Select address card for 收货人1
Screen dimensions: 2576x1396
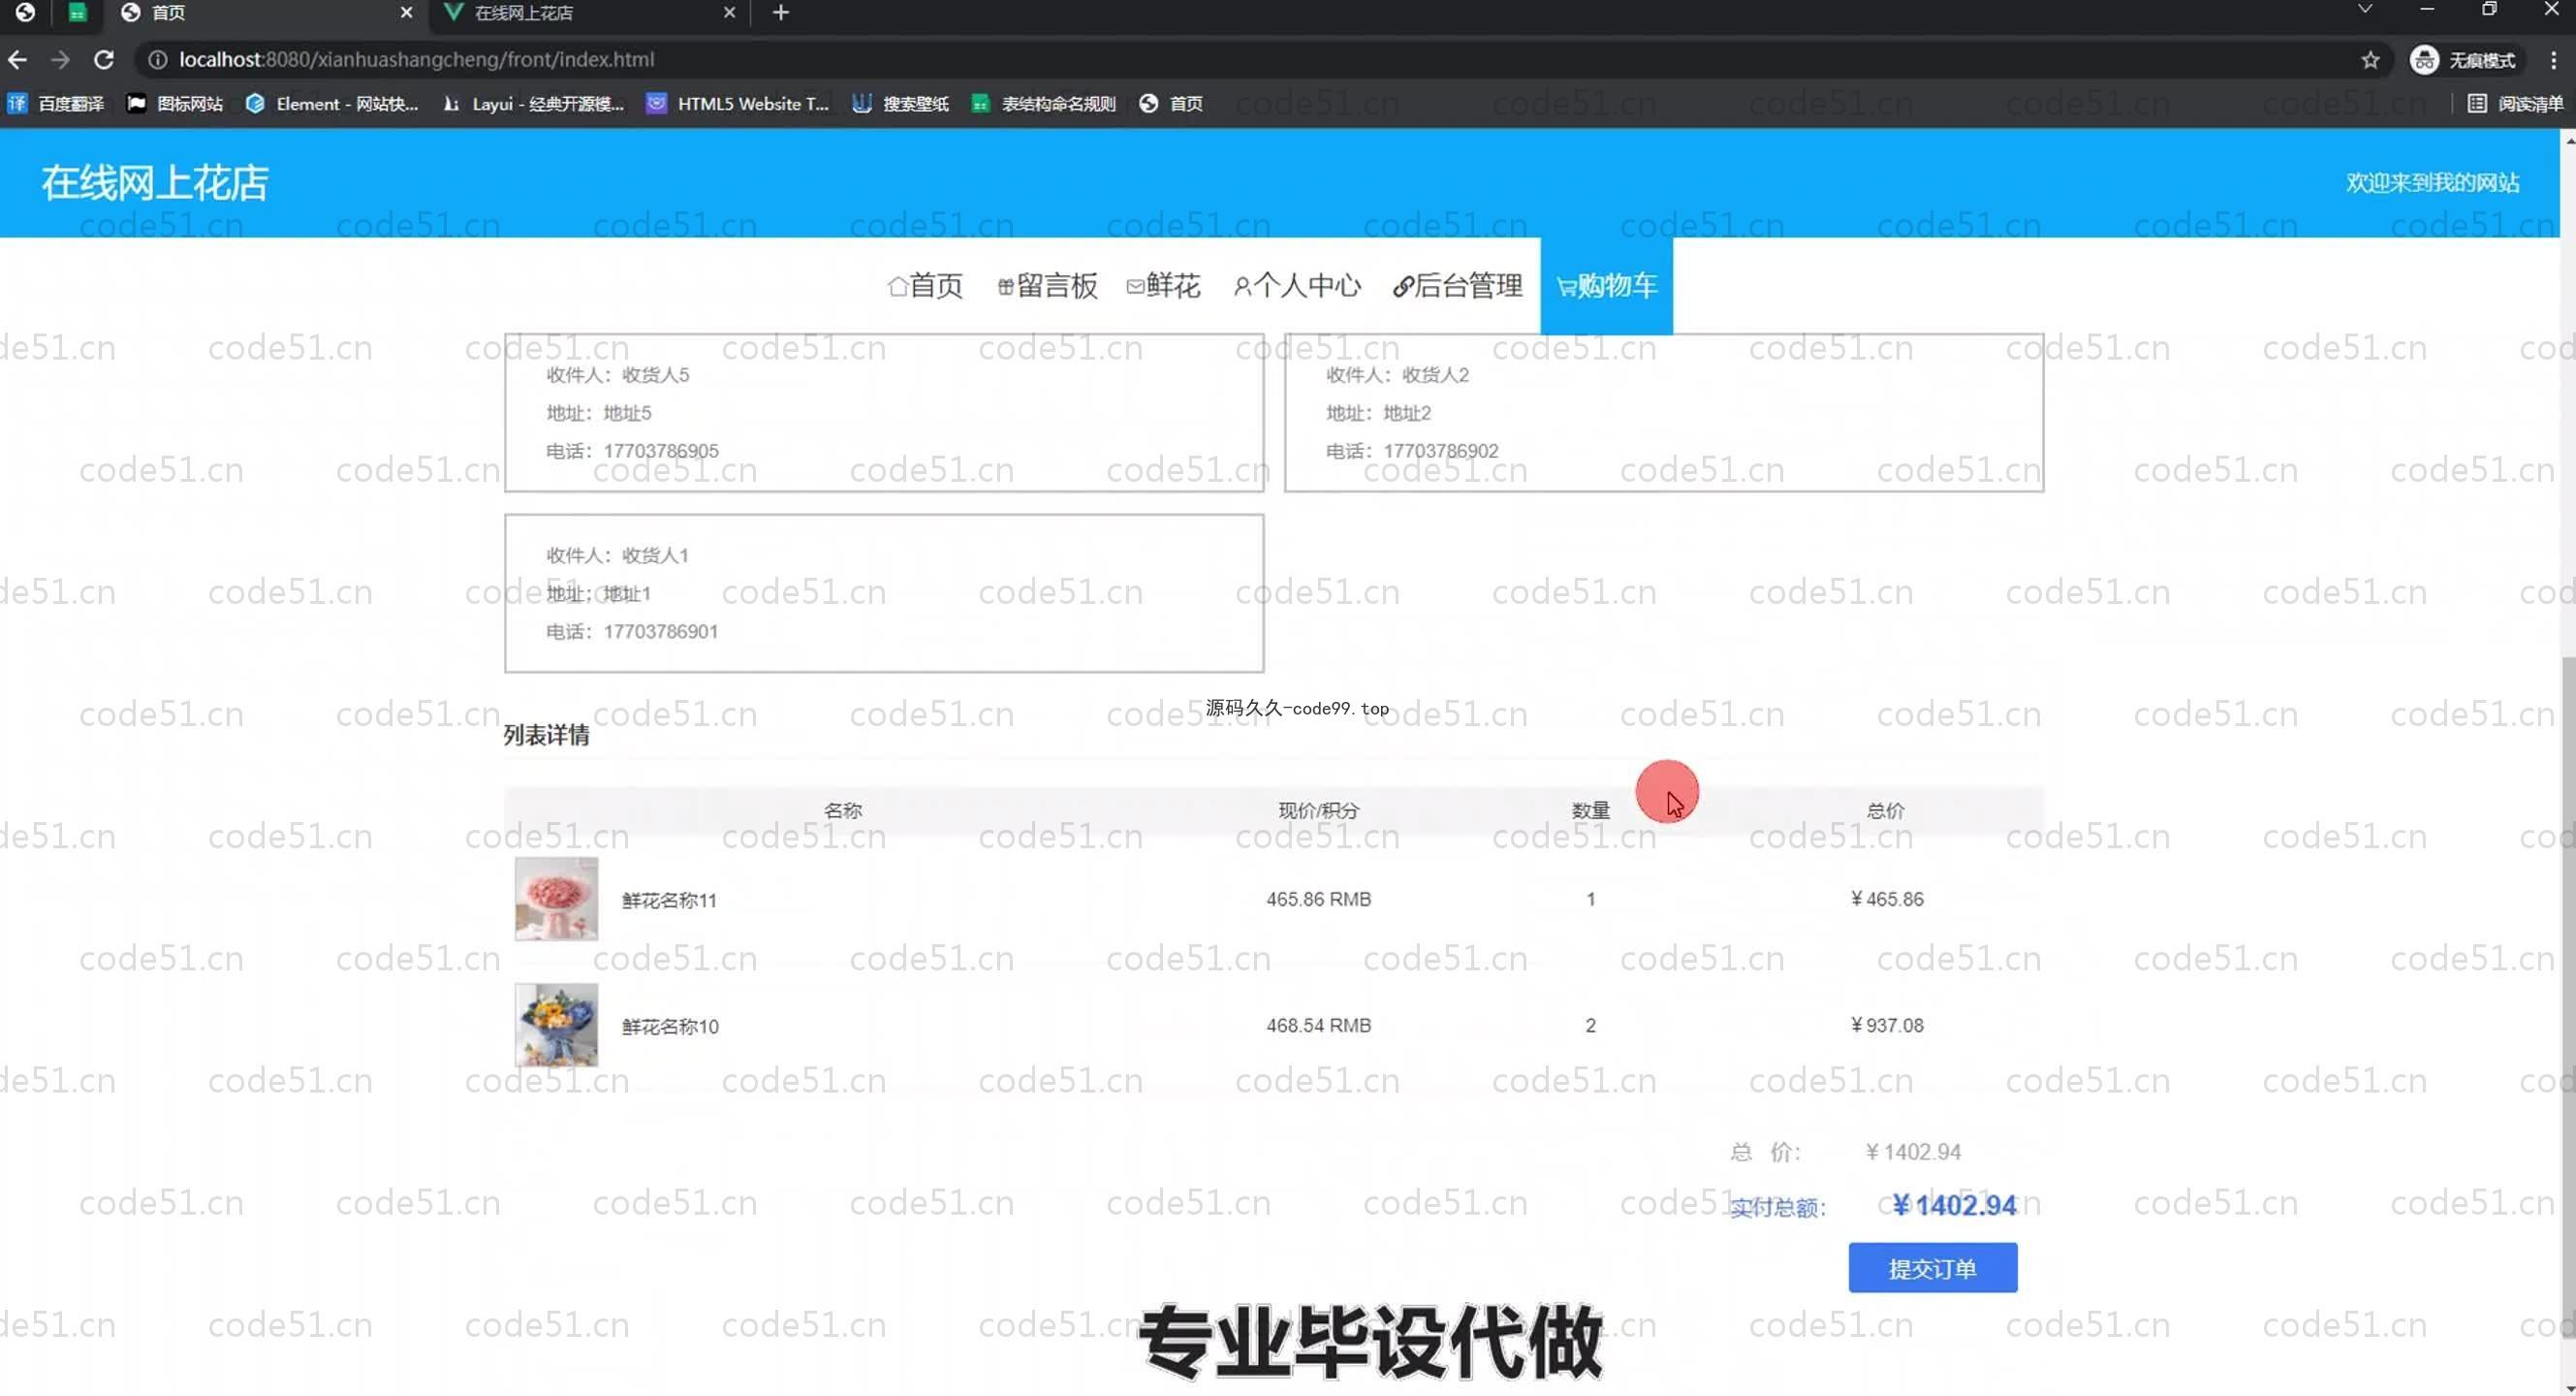(x=884, y=594)
